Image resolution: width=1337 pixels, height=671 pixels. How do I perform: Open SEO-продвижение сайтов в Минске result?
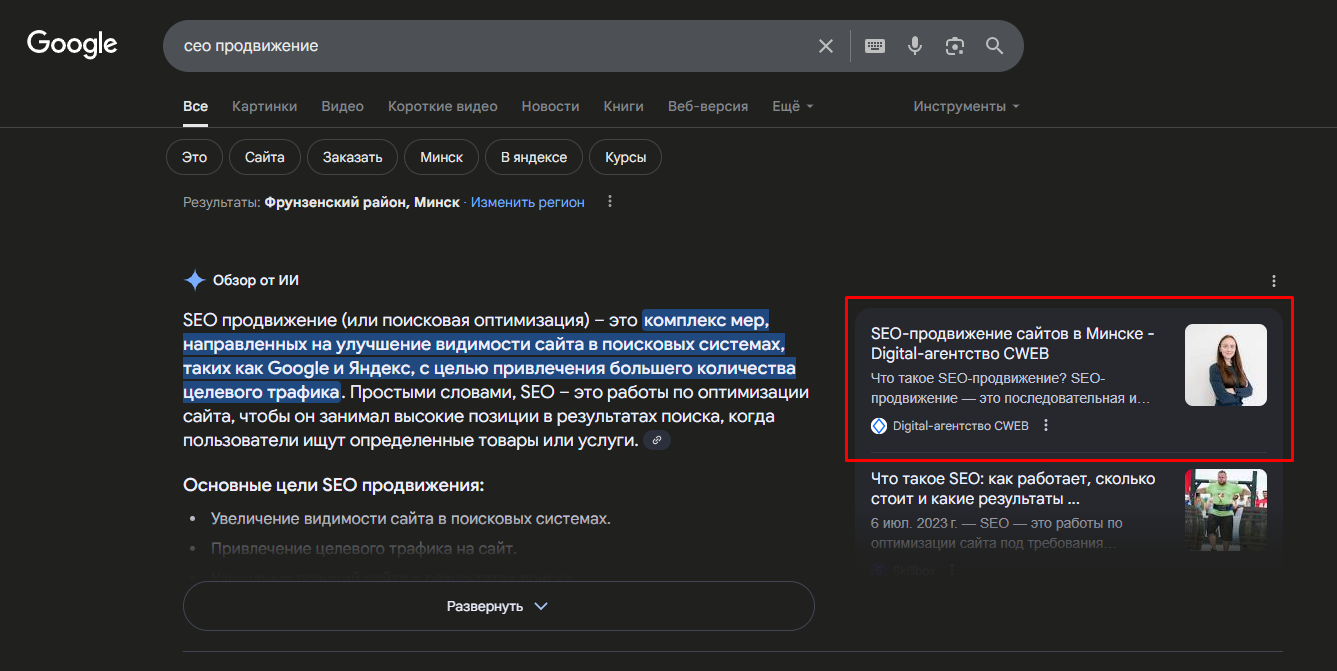pyautogui.click(x=1013, y=343)
